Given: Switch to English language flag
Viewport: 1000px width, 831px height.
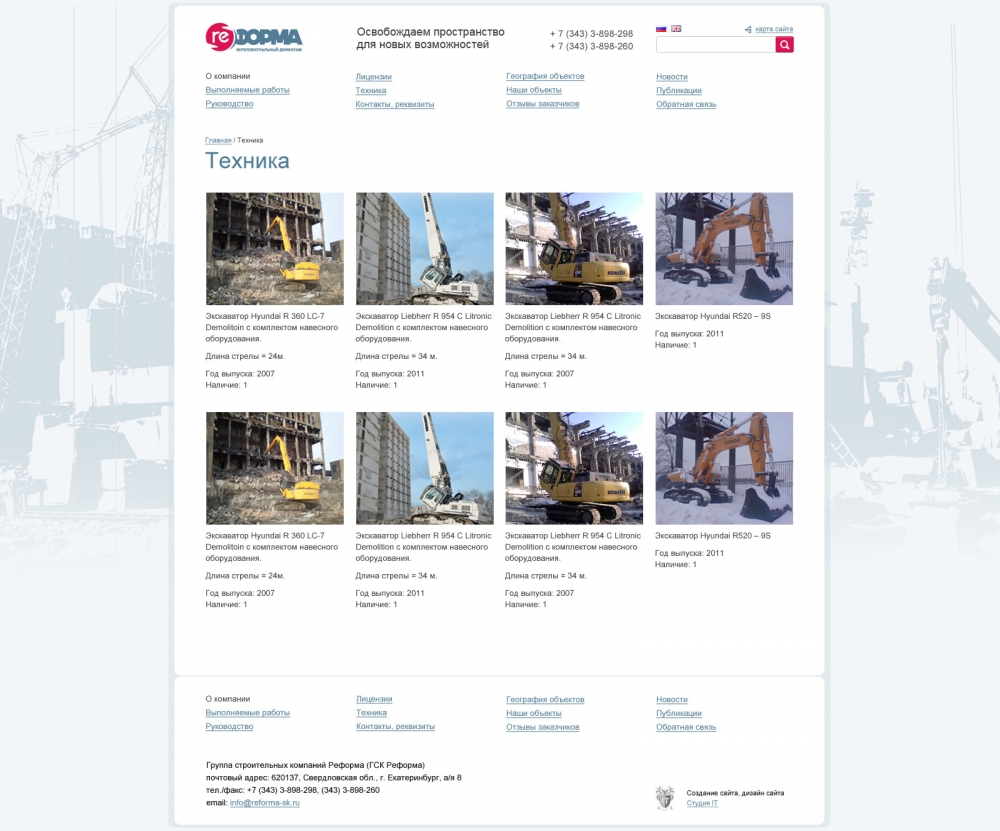Looking at the screenshot, I should pos(676,29).
